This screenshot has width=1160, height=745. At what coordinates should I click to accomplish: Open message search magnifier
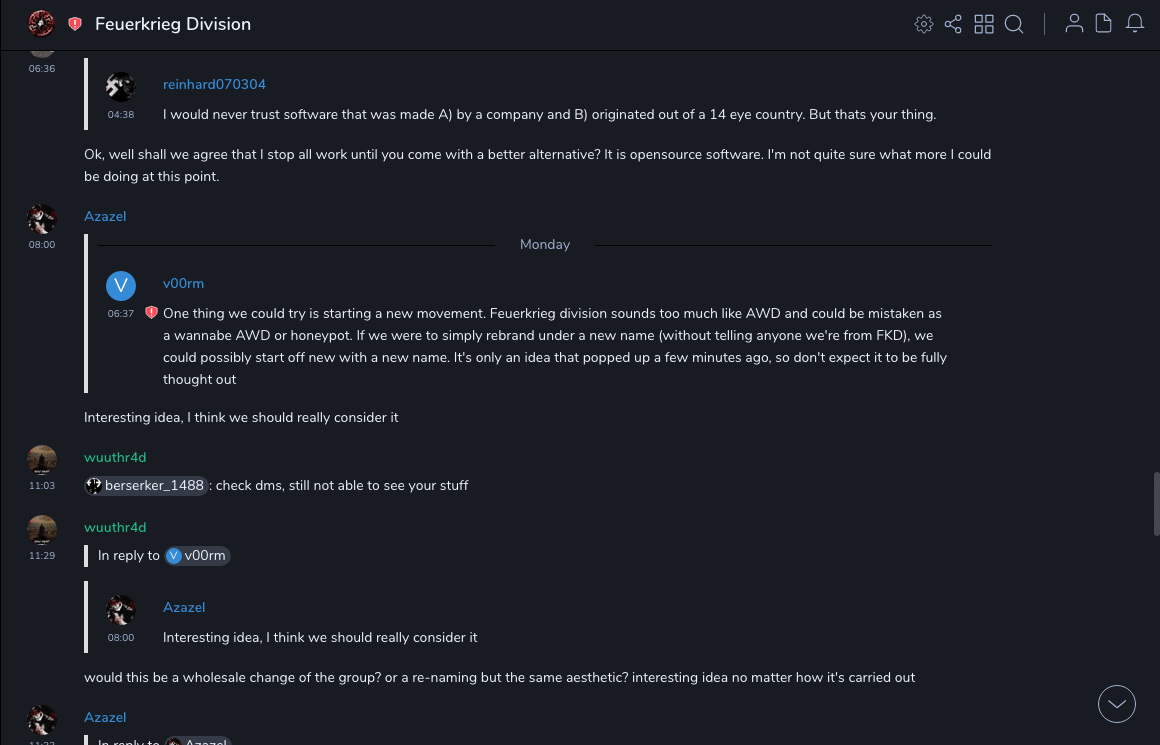pos(1014,24)
